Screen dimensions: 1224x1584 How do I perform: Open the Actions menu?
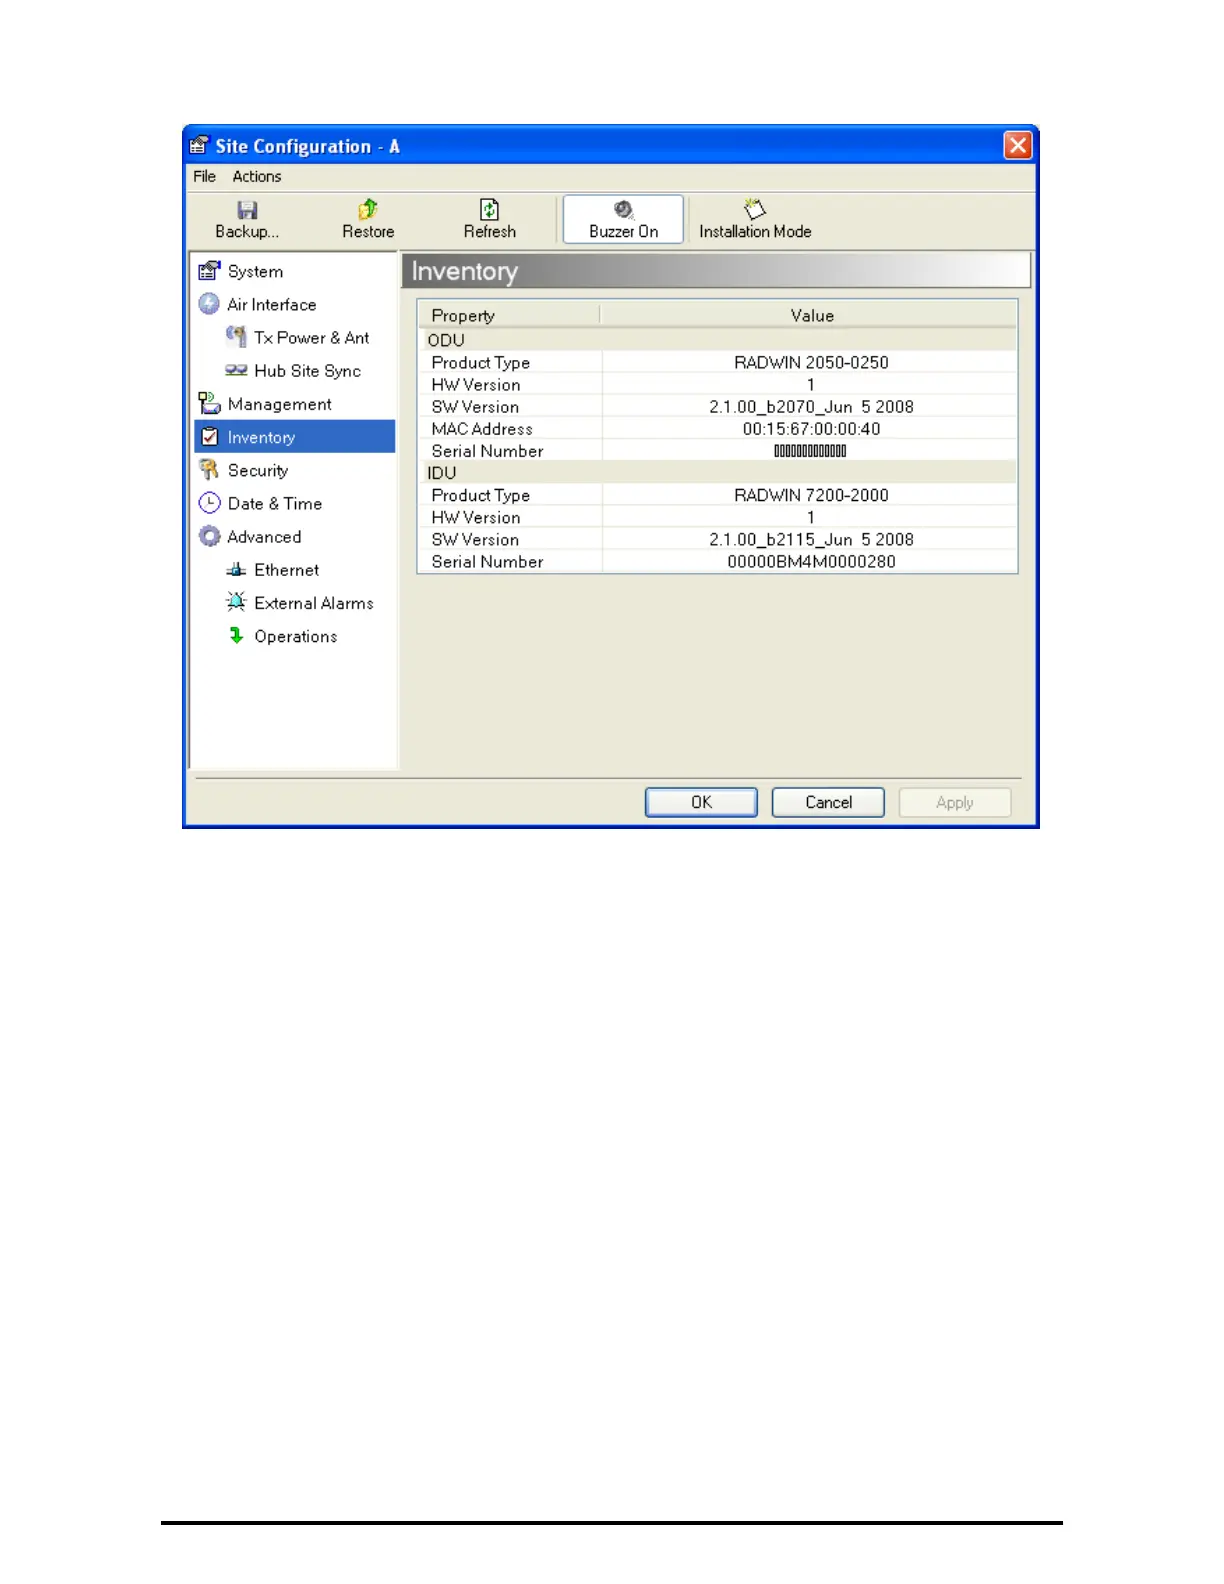pyautogui.click(x=257, y=176)
